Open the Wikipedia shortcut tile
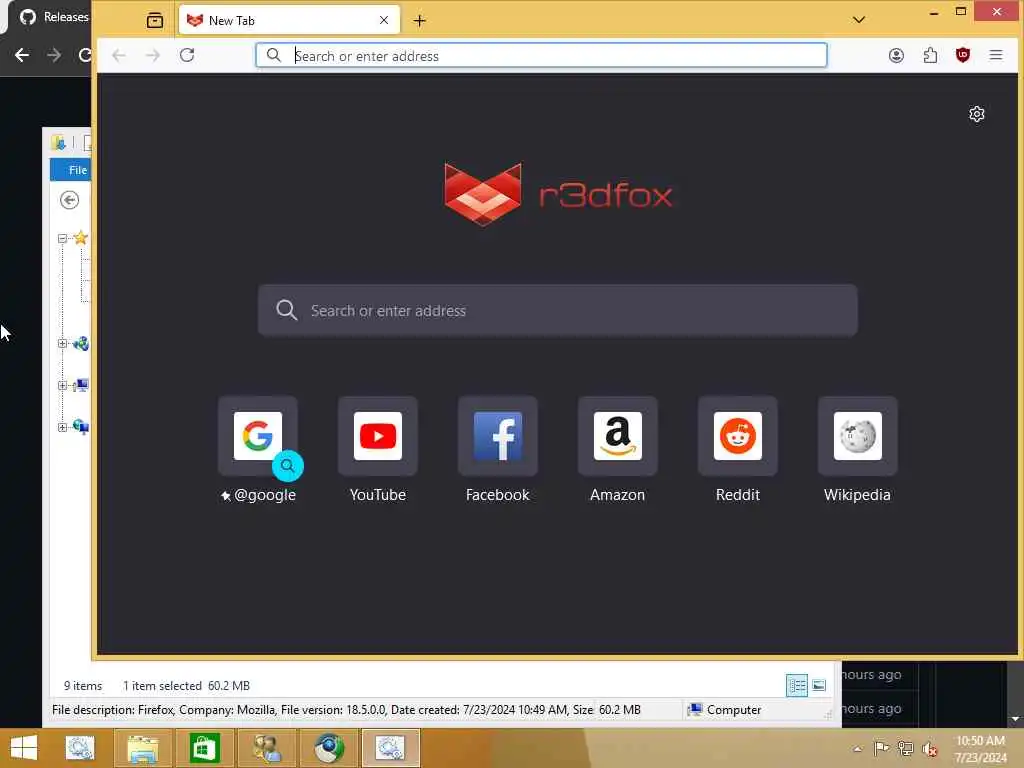Viewport: 1024px width, 768px height. (857, 436)
